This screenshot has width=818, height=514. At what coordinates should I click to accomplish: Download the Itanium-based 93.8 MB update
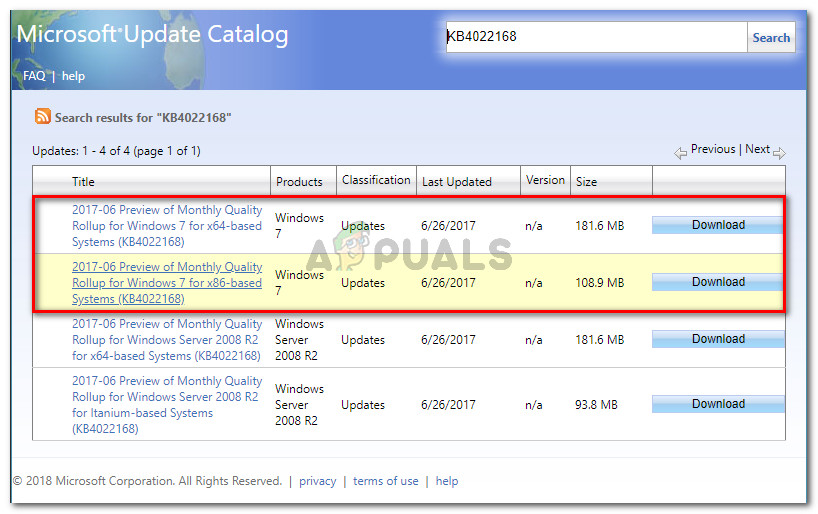click(718, 404)
